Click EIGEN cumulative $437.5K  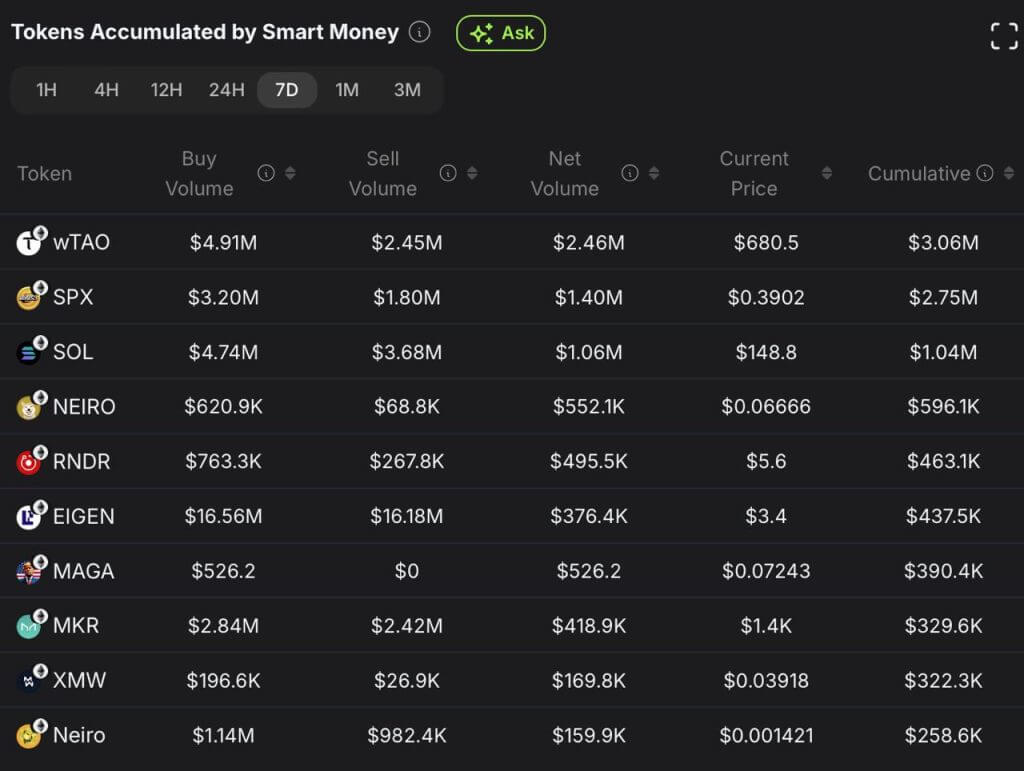(x=943, y=516)
